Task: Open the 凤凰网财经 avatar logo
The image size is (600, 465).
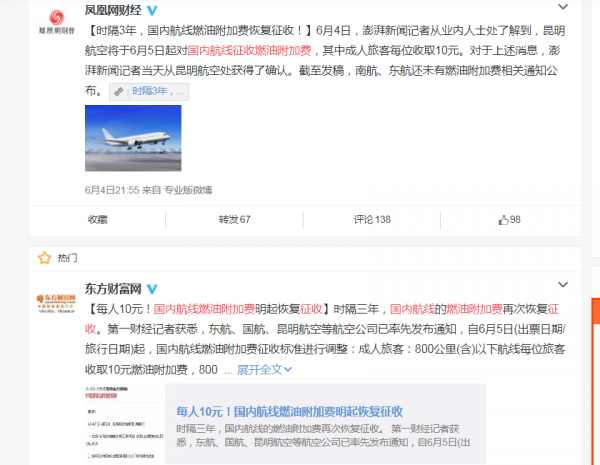Action: [x=57, y=21]
